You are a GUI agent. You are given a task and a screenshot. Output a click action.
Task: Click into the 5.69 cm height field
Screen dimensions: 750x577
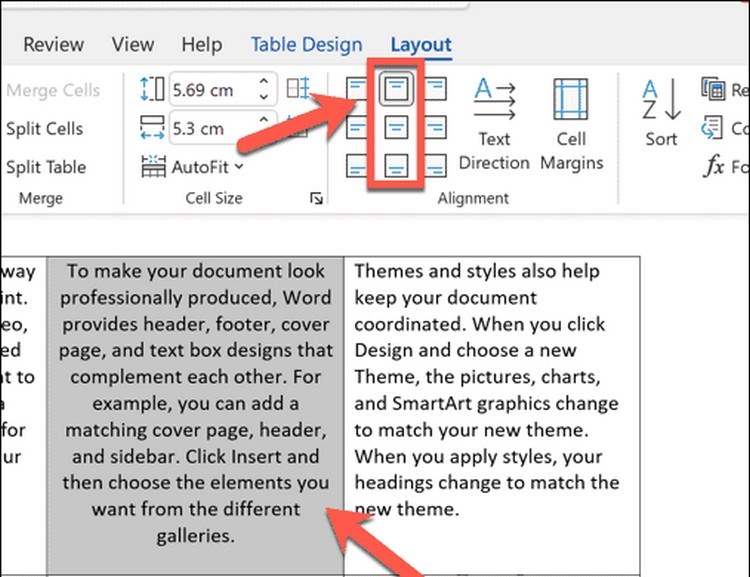click(x=212, y=89)
